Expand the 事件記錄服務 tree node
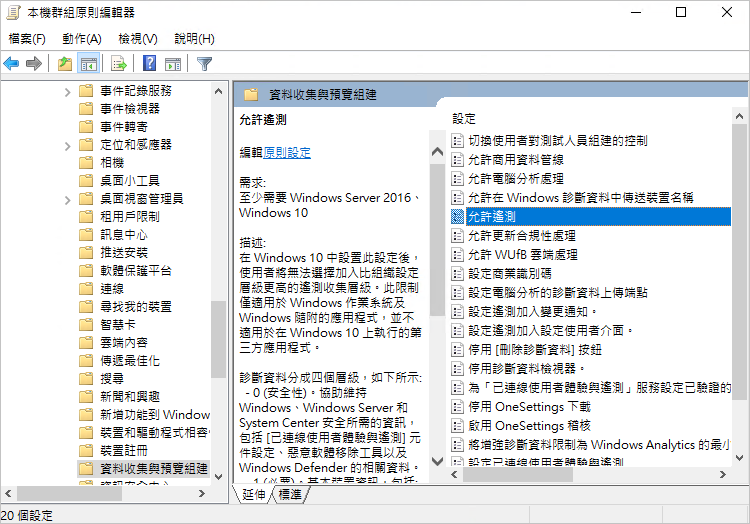Image resolution: width=750 pixels, height=524 pixels. point(67,91)
